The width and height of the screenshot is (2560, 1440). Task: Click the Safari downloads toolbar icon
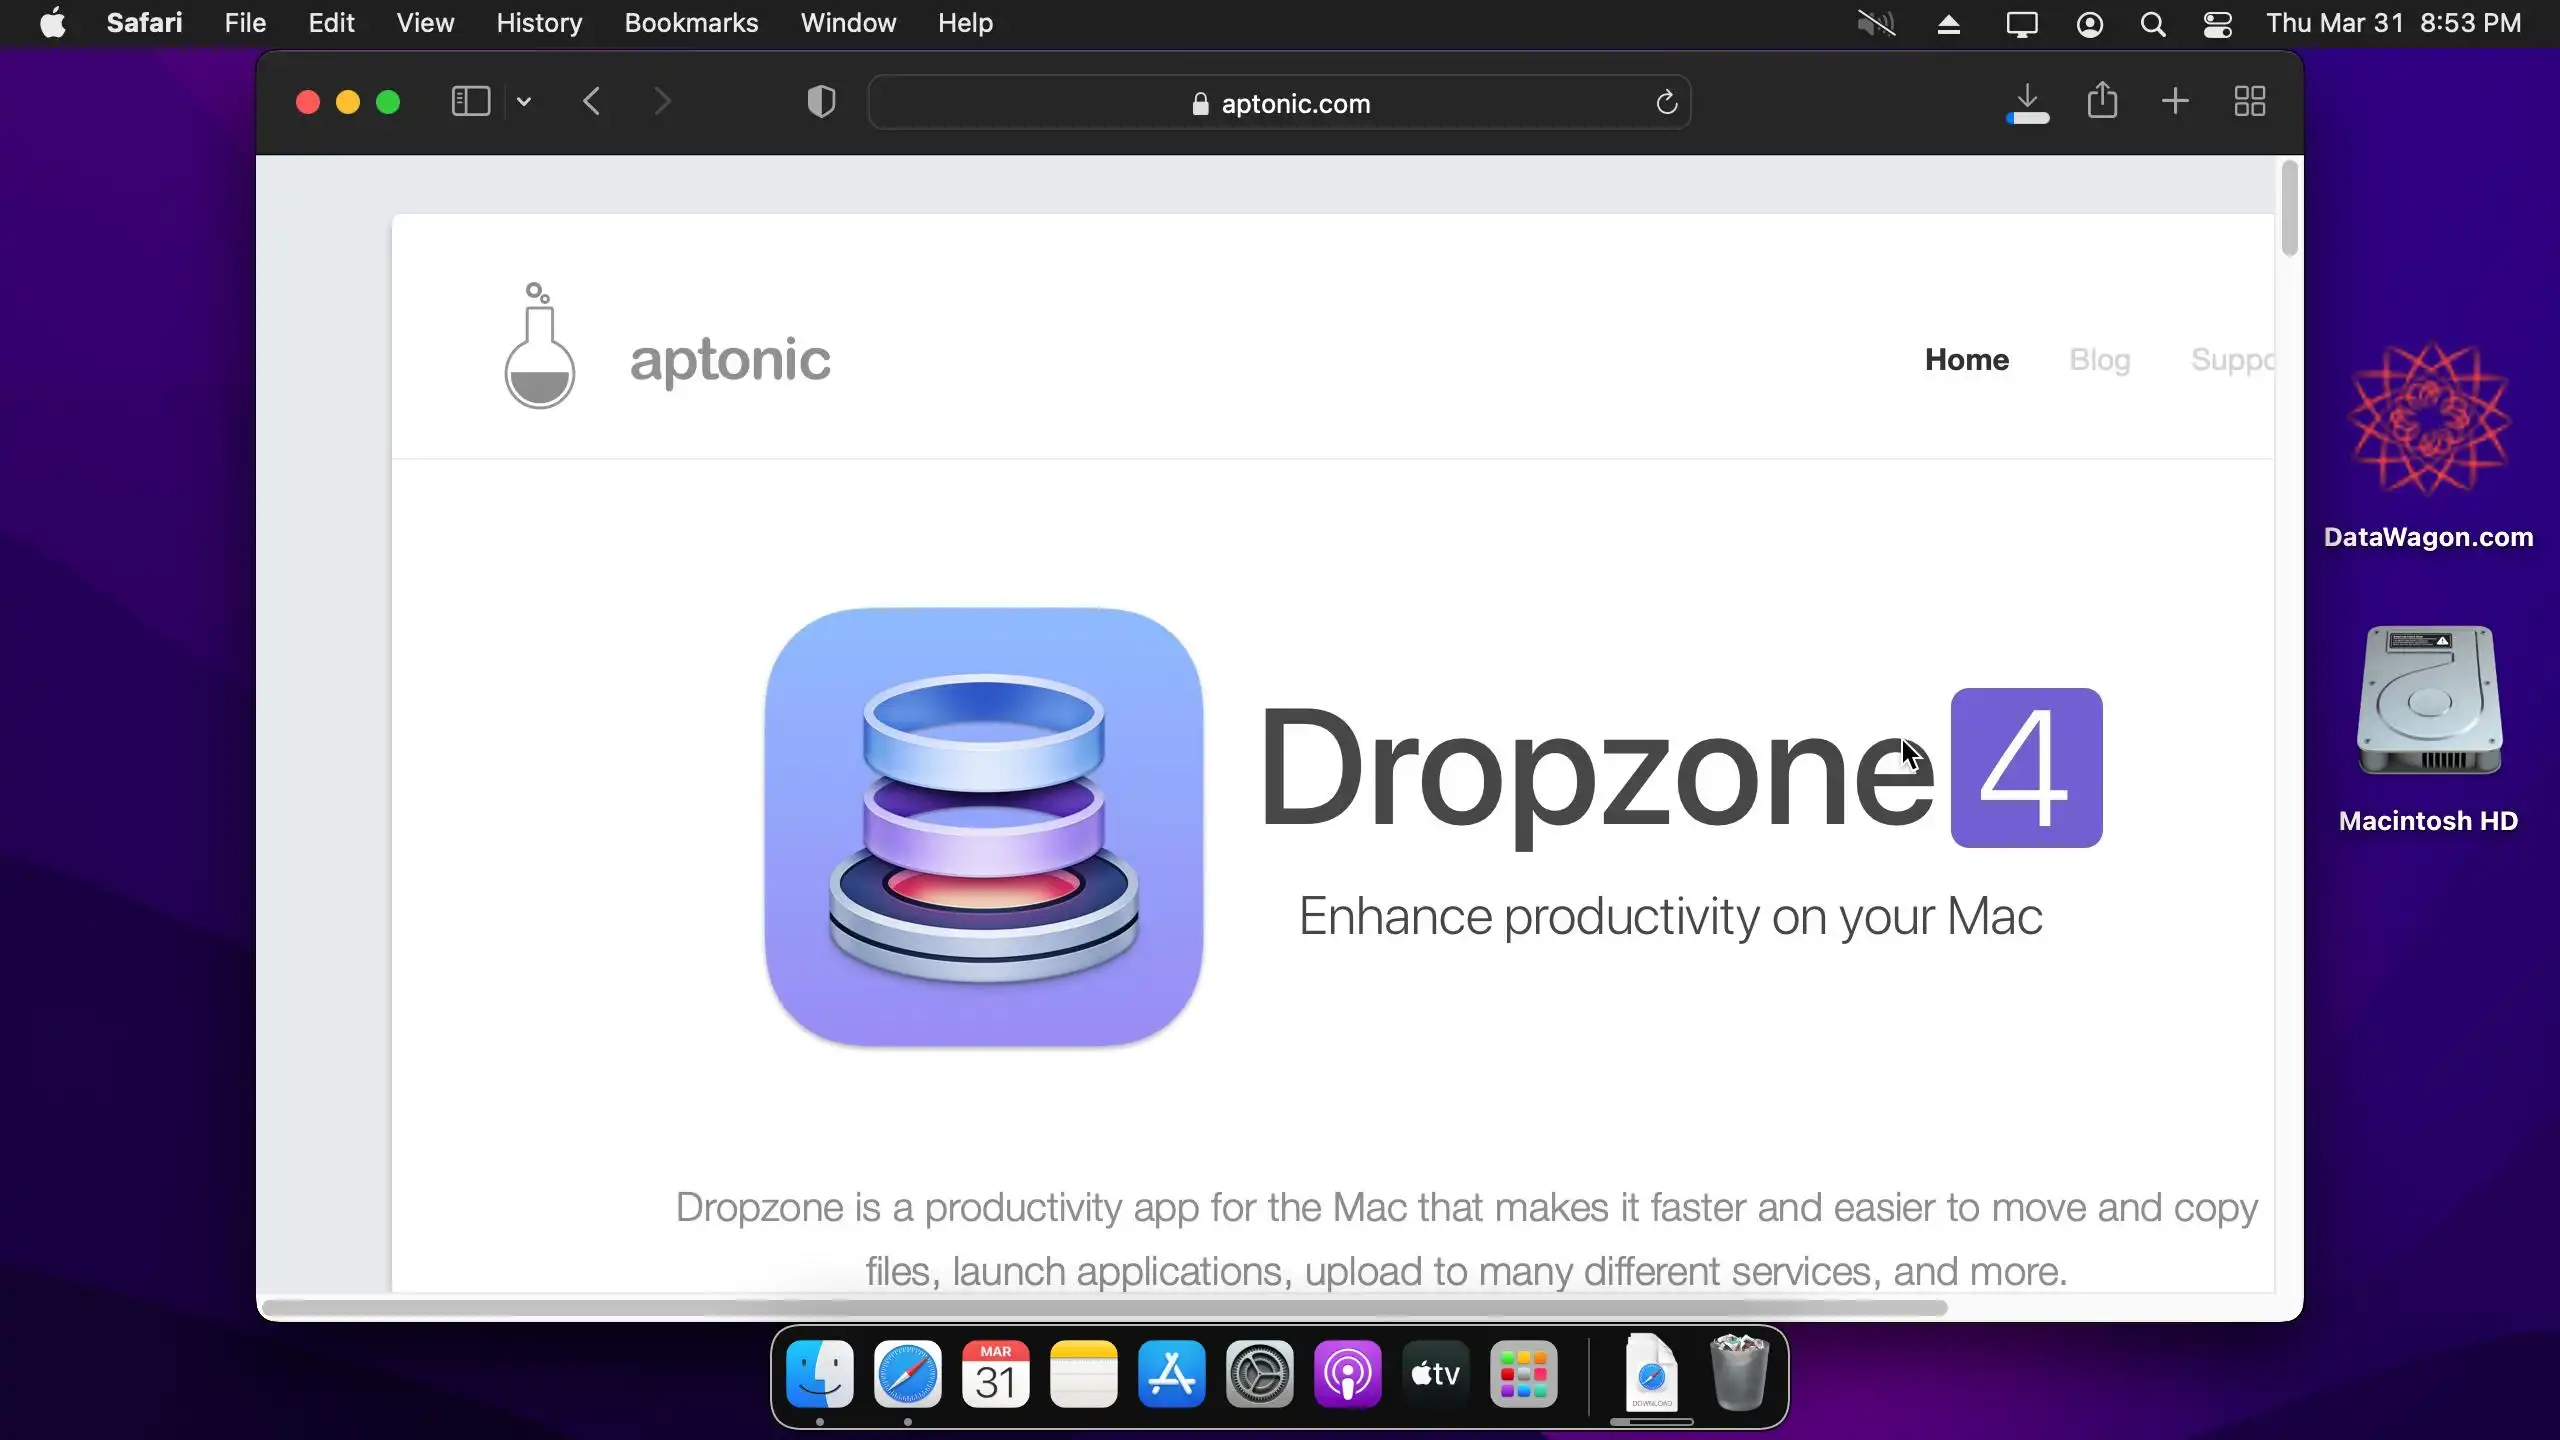point(2027,102)
